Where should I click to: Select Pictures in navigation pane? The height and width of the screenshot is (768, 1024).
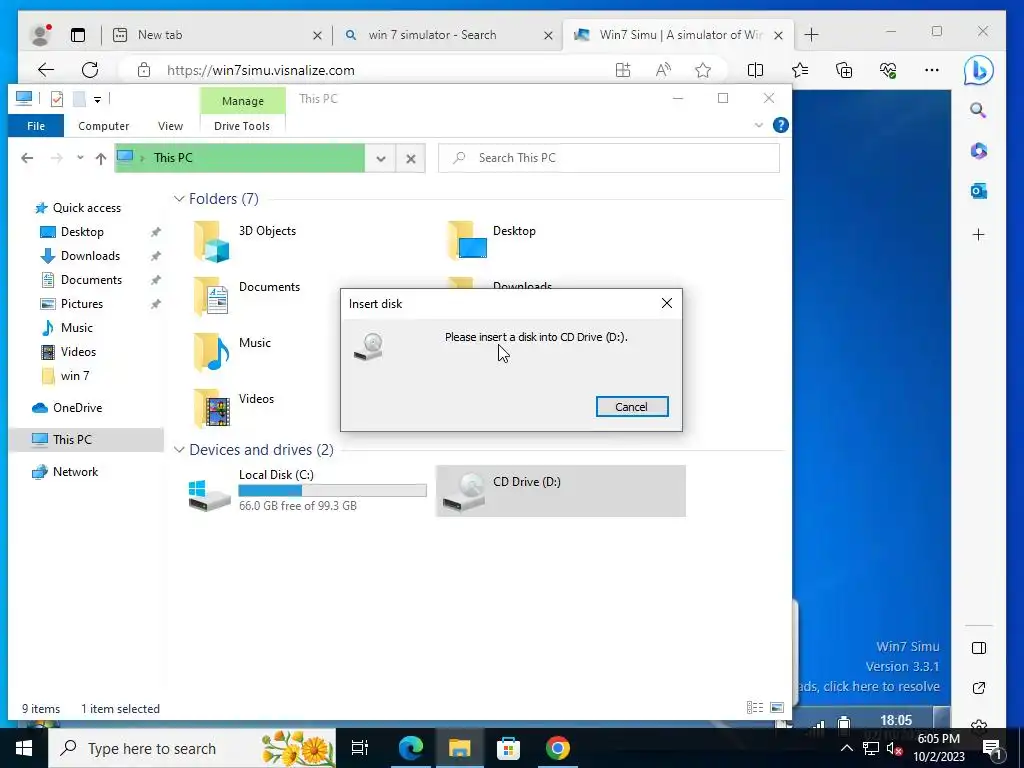[82, 304]
